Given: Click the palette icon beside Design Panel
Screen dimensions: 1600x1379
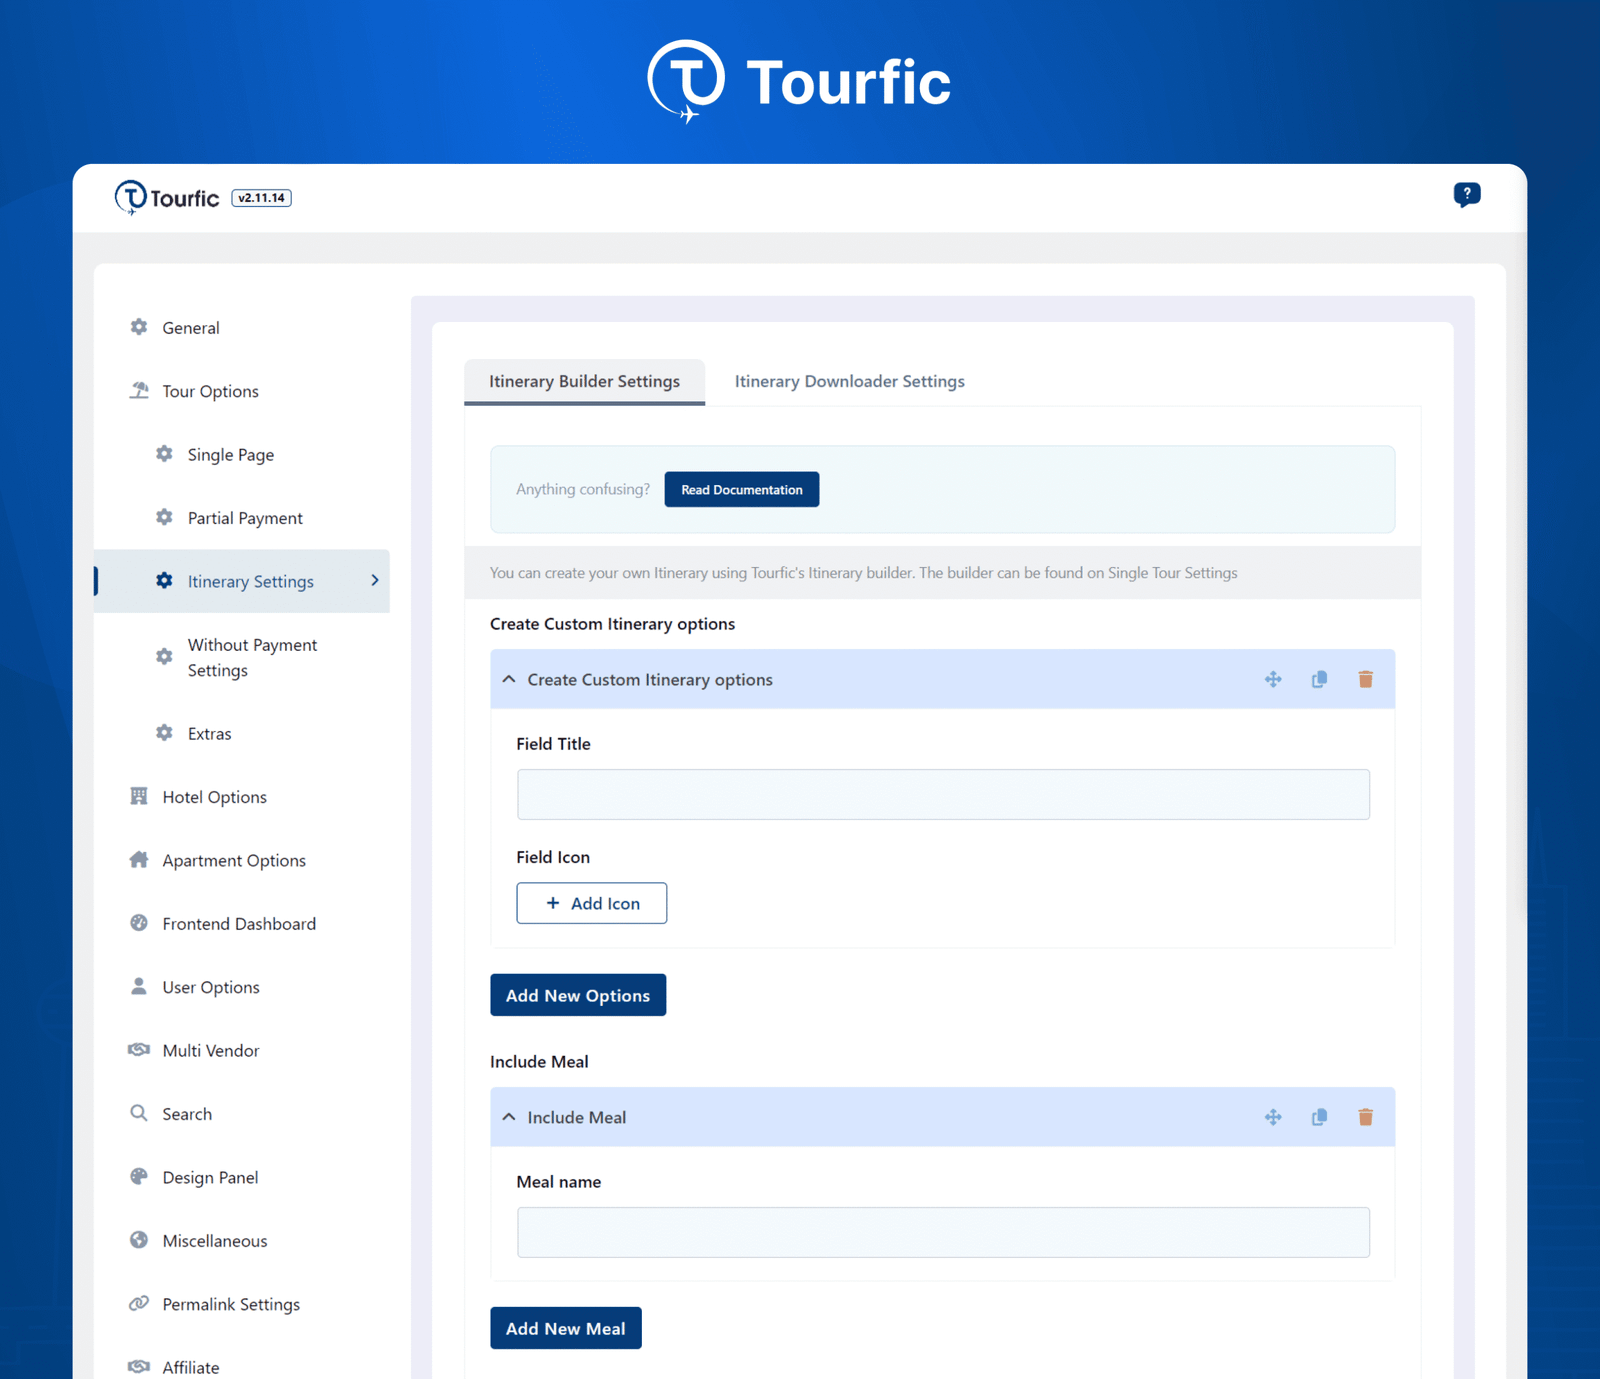Looking at the screenshot, I should (x=139, y=1176).
